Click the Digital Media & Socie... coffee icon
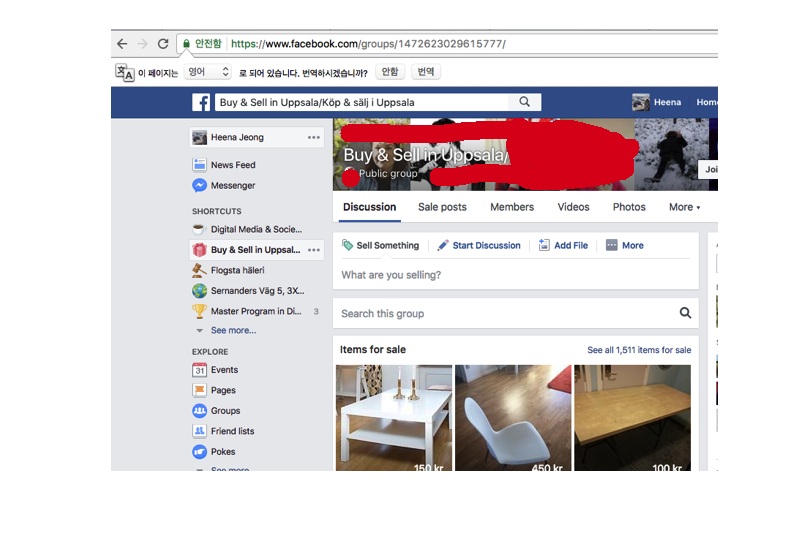This screenshot has height=552, width=800. tap(199, 229)
